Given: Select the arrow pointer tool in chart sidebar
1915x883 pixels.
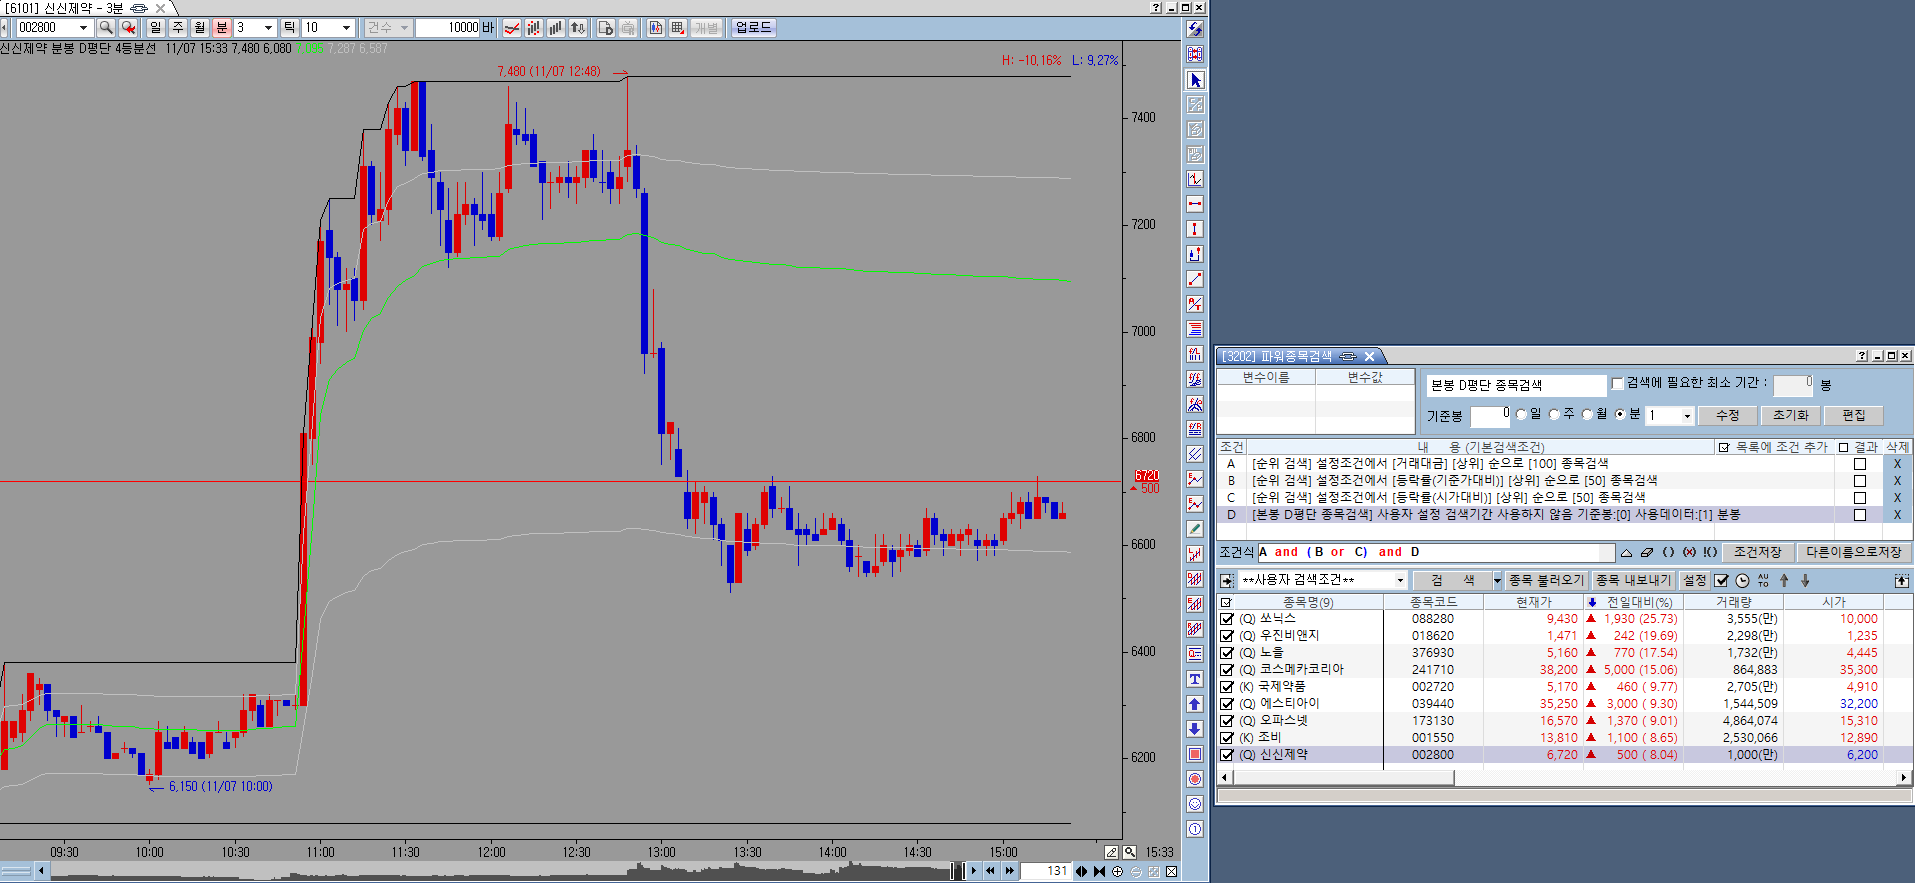Looking at the screenshot, I should 1195,80.
